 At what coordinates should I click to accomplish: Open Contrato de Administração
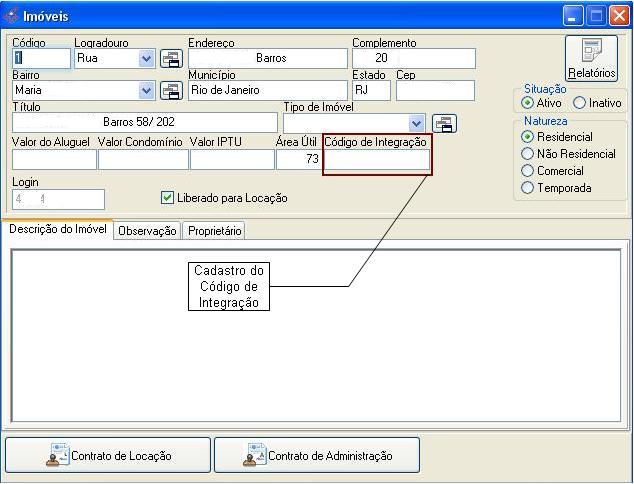click(x=317, y=455)
